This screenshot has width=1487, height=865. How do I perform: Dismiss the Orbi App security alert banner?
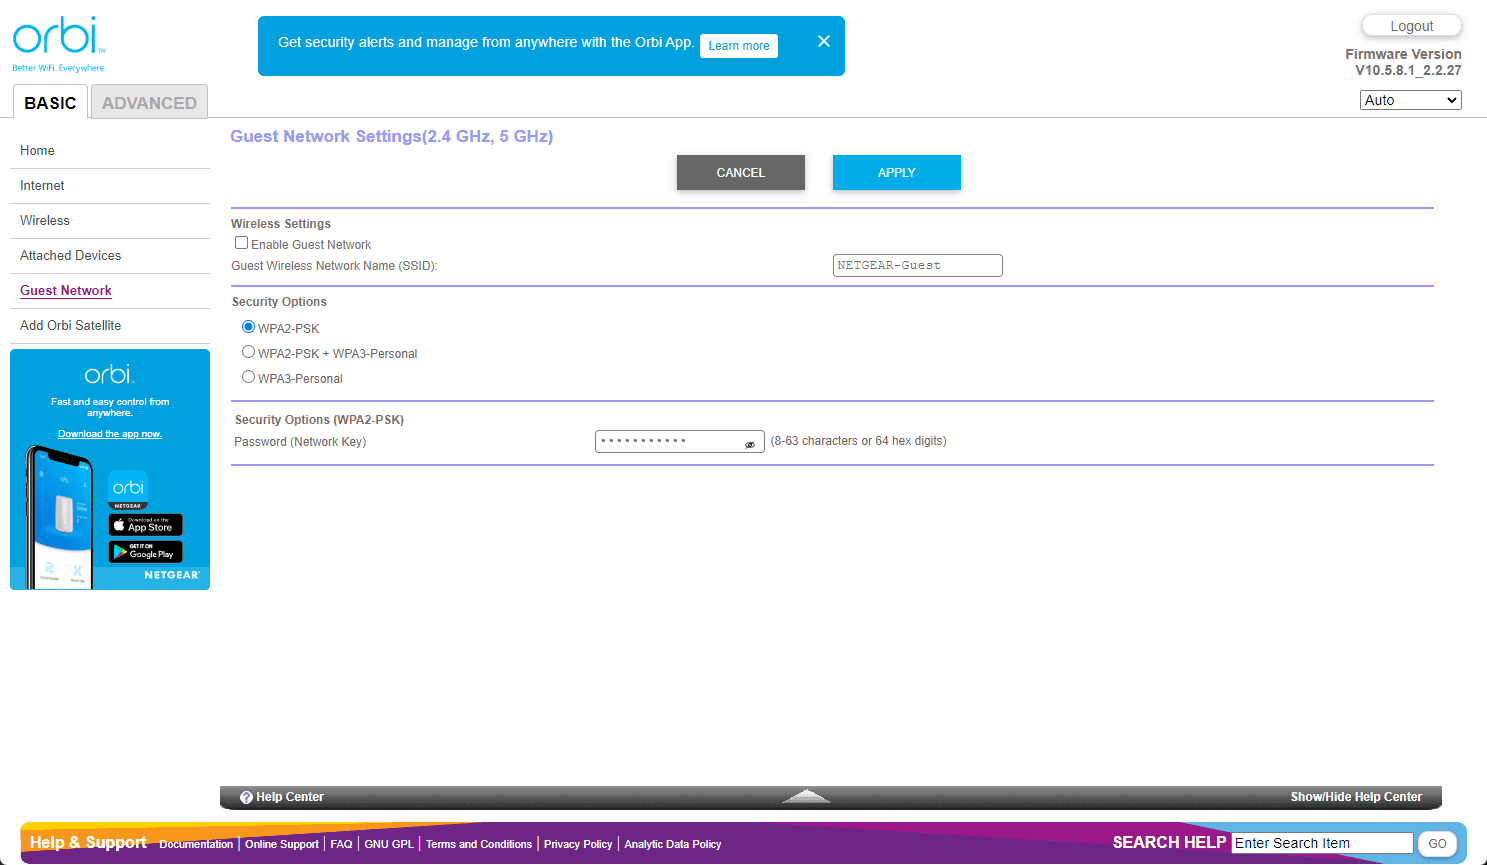click(x=823, y=41)
